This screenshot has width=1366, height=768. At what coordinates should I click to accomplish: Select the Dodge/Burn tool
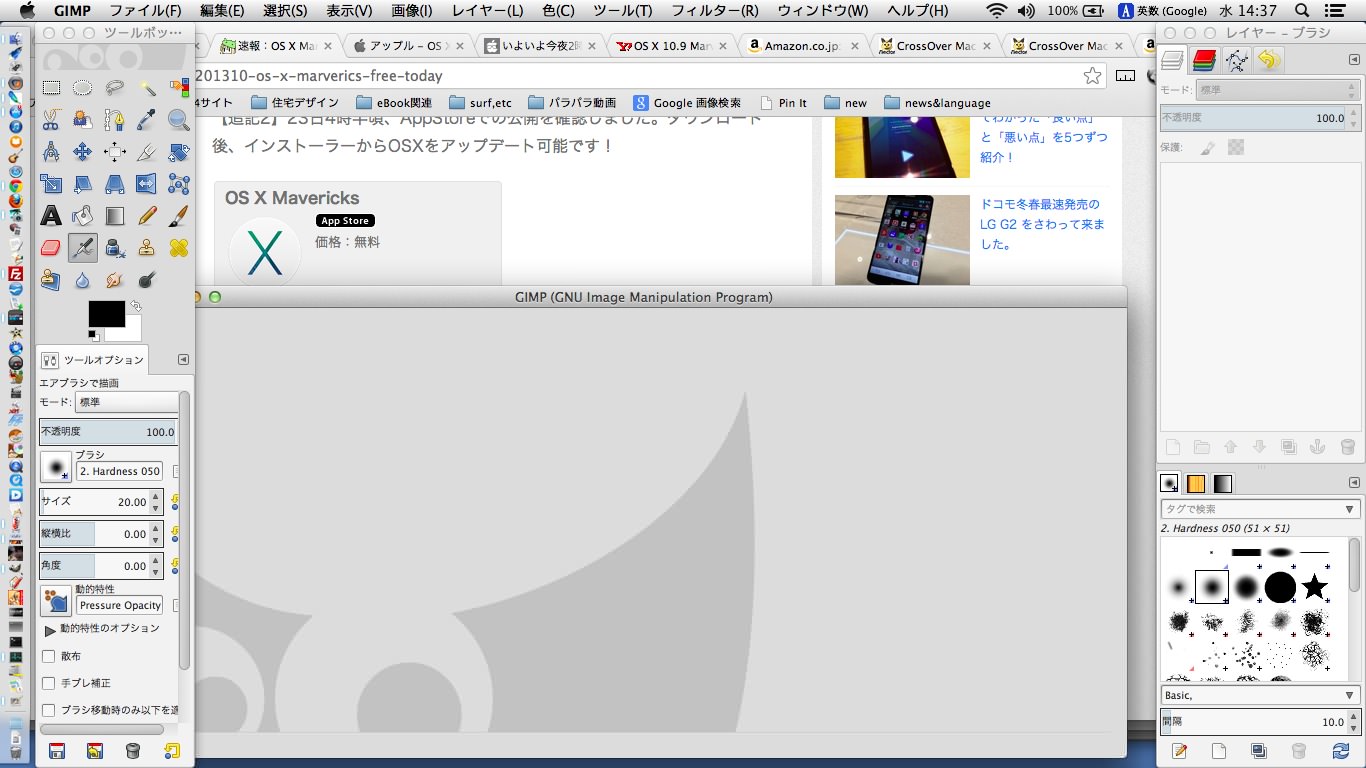[x=147, y=279]
